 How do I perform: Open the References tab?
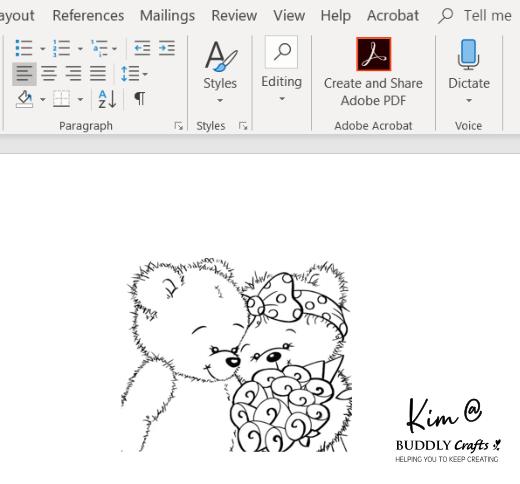pyautogui.click(x=88, y=16)
